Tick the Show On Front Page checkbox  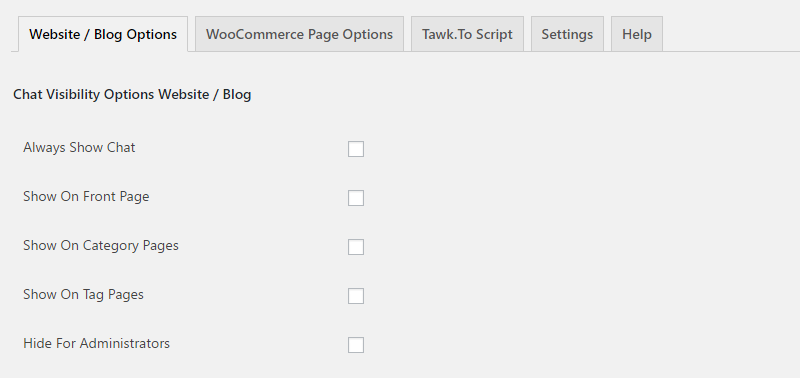coord(356,198)
